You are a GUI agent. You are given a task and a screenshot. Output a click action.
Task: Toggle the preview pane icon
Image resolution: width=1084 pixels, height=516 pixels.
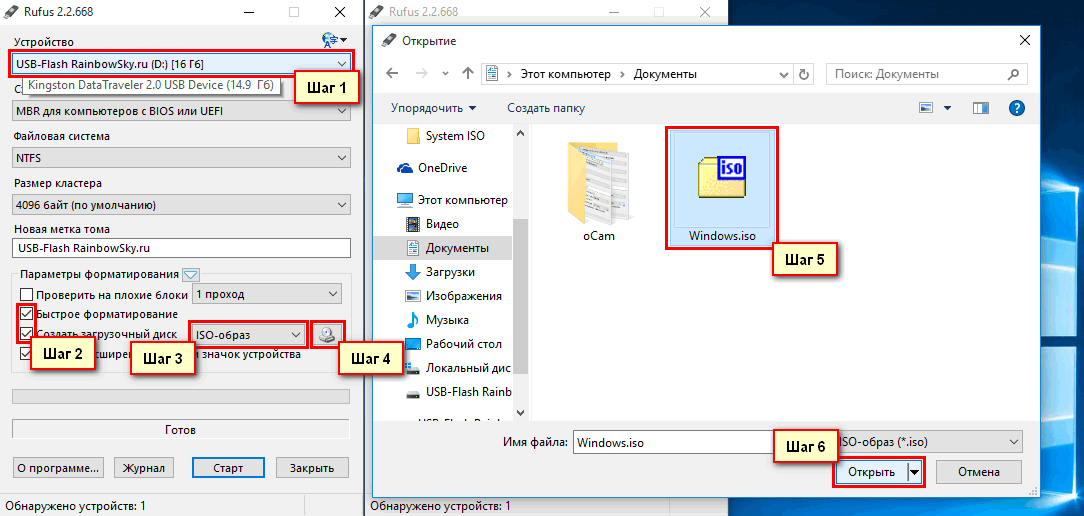[x=980, y=108]
